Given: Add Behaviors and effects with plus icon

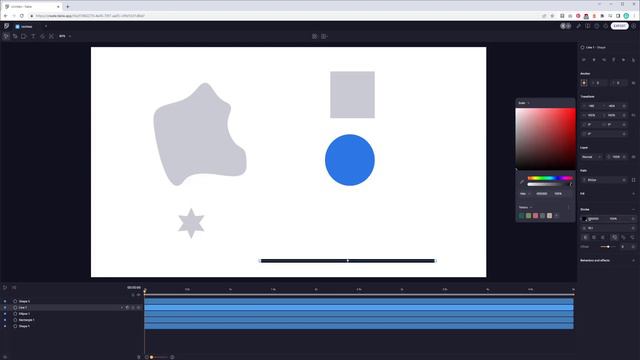Looking at the screenshot, I should coord(633,260).
